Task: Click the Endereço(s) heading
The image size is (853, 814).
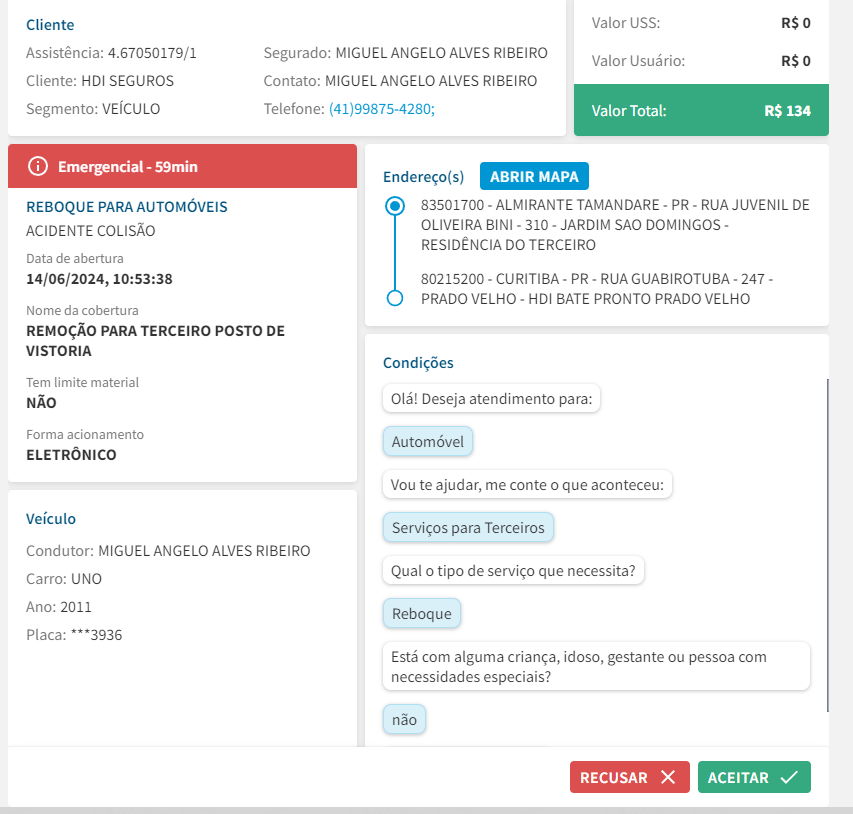Action: (x=423, y=177)
